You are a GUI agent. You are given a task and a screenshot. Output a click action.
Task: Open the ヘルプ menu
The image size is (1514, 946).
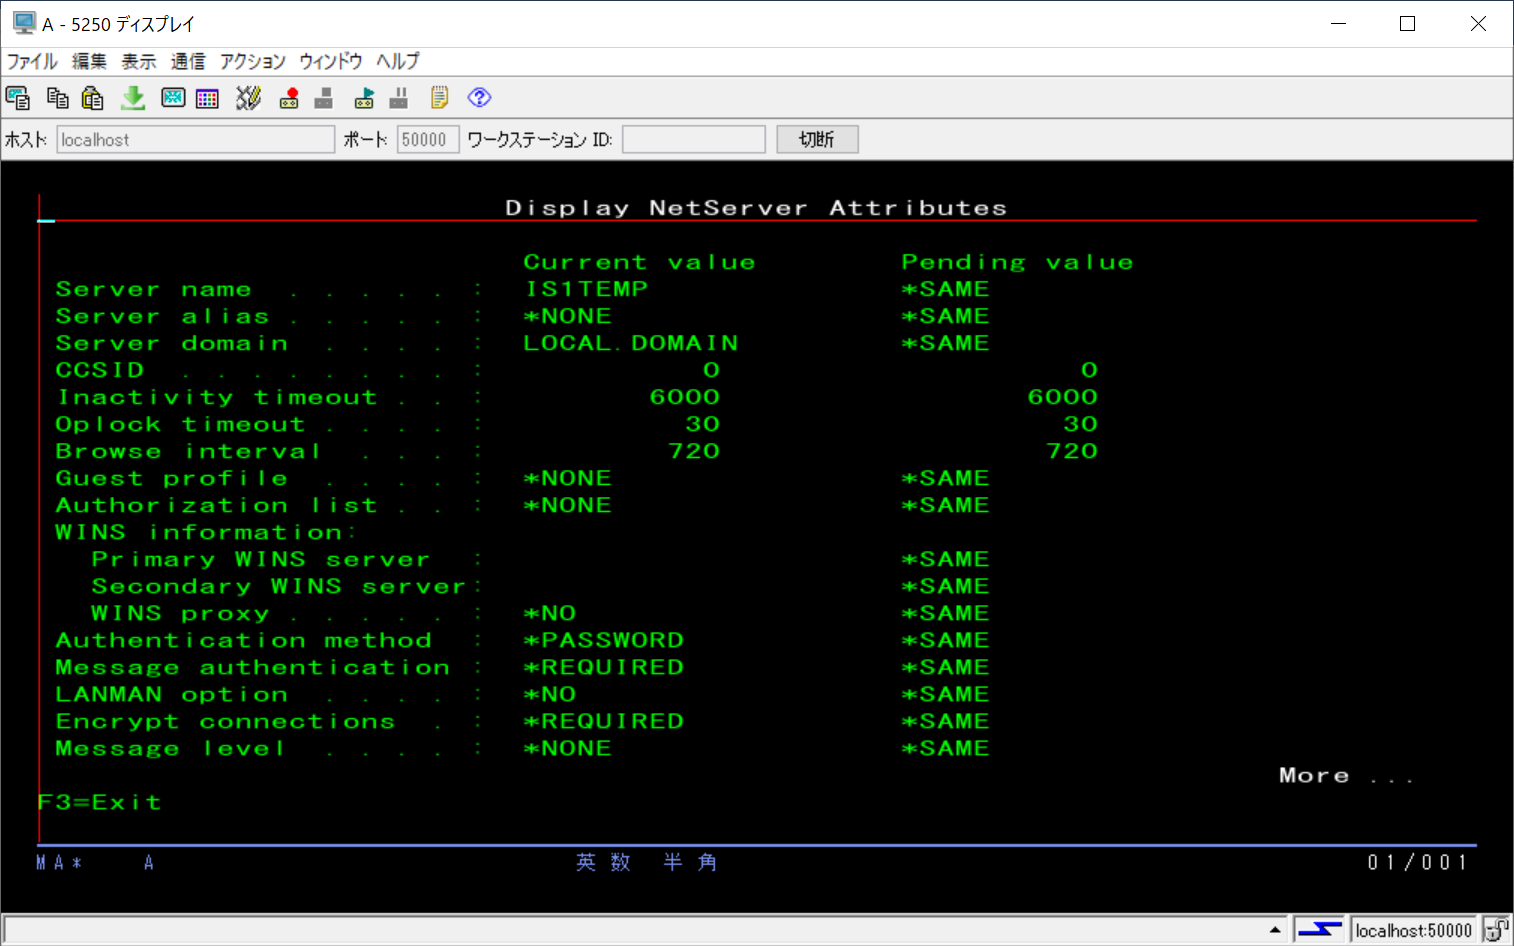pos(398,61)
